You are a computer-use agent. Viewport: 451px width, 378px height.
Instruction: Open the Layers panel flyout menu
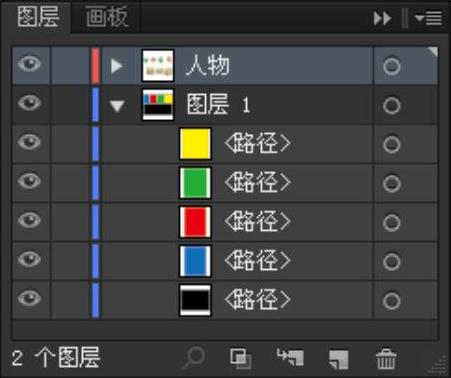click(x=429, y=18)
